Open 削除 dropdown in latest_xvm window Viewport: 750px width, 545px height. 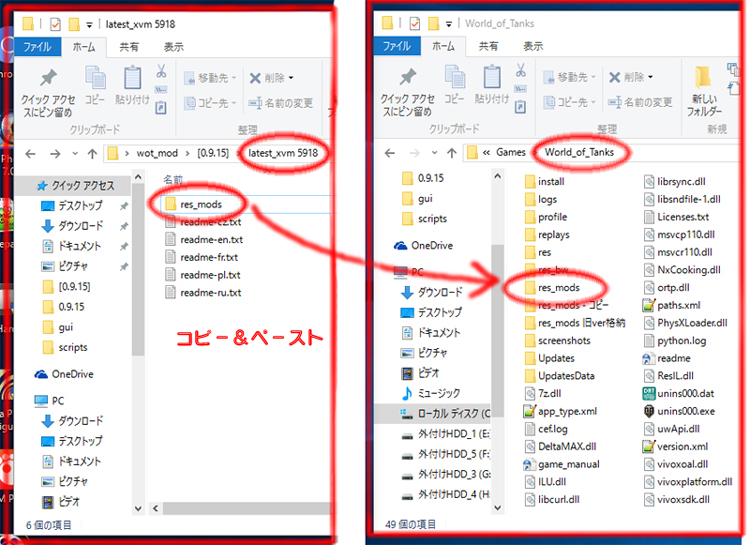coord(272,78)
